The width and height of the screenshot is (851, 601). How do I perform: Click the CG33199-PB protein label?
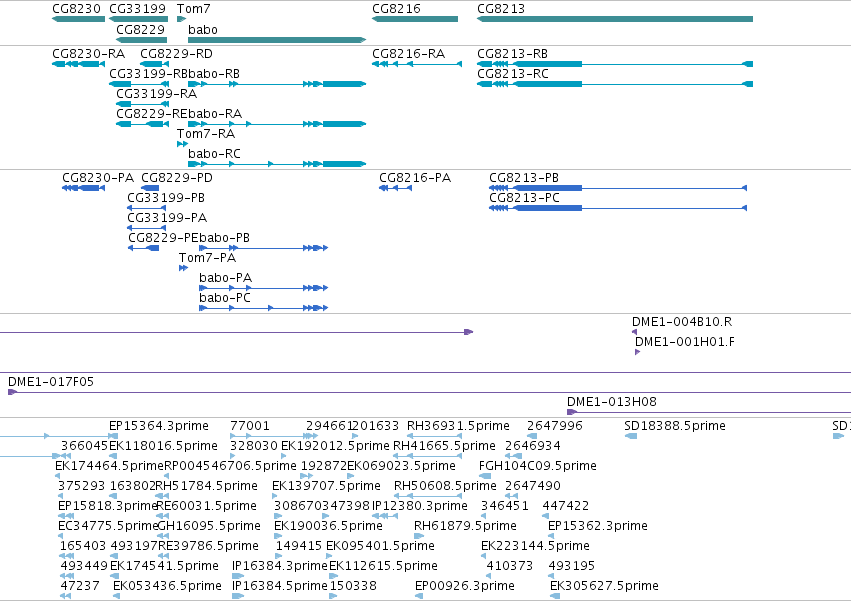pyautogui.click(x=166, y=198)
